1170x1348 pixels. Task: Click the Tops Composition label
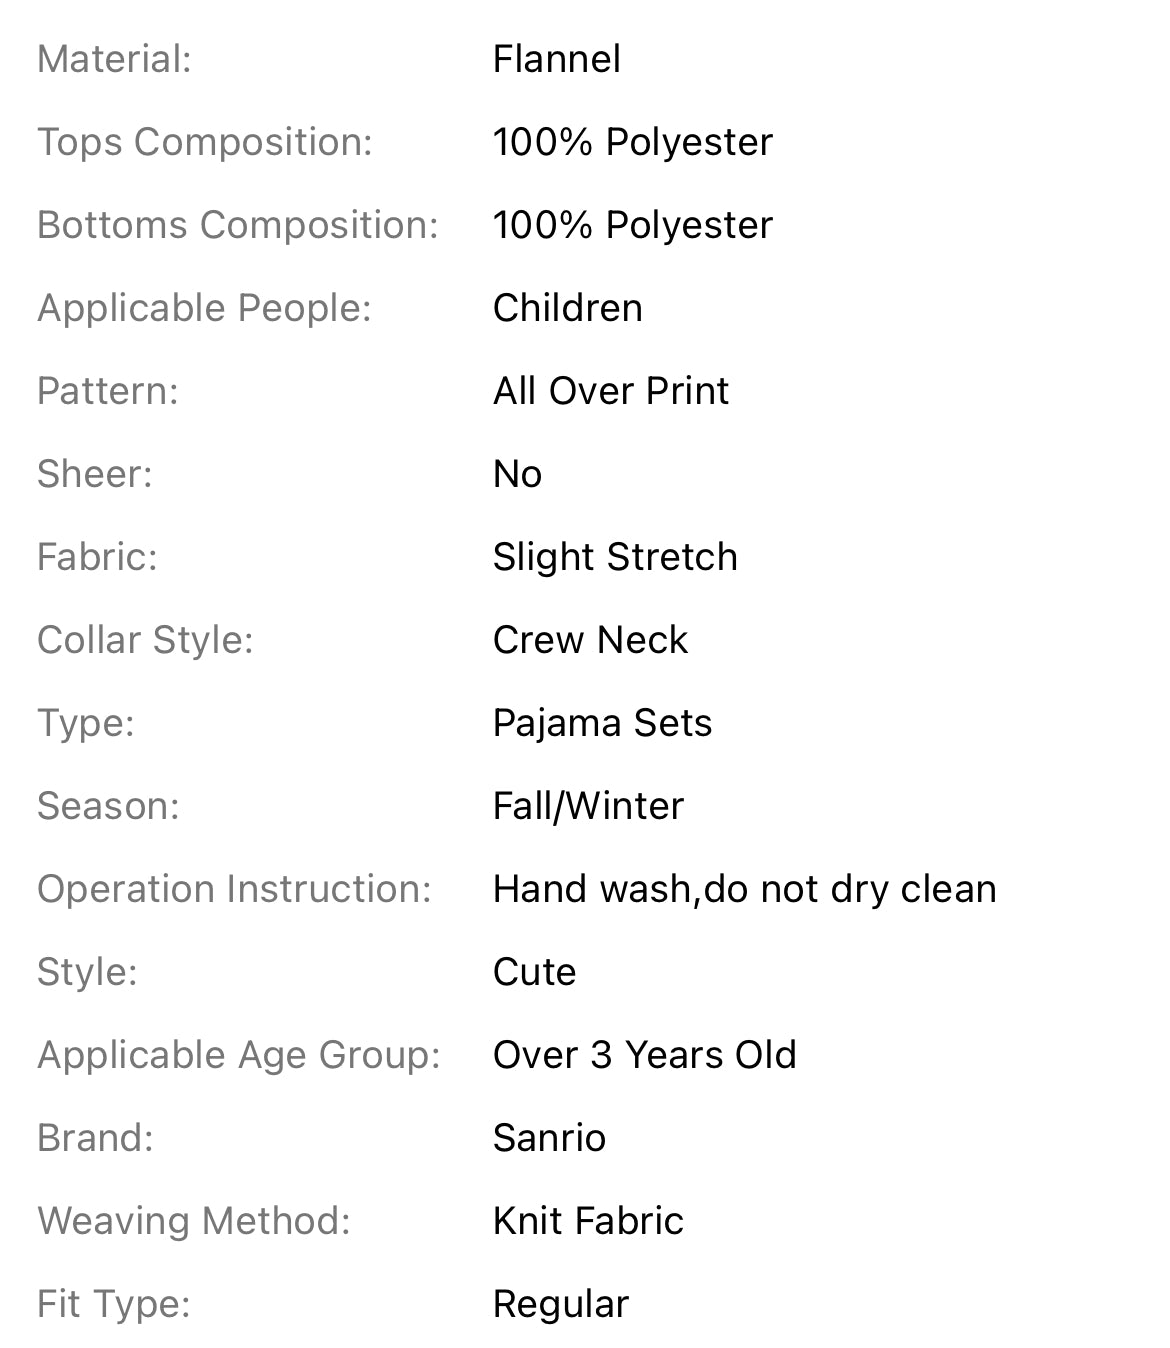[205, 142]
